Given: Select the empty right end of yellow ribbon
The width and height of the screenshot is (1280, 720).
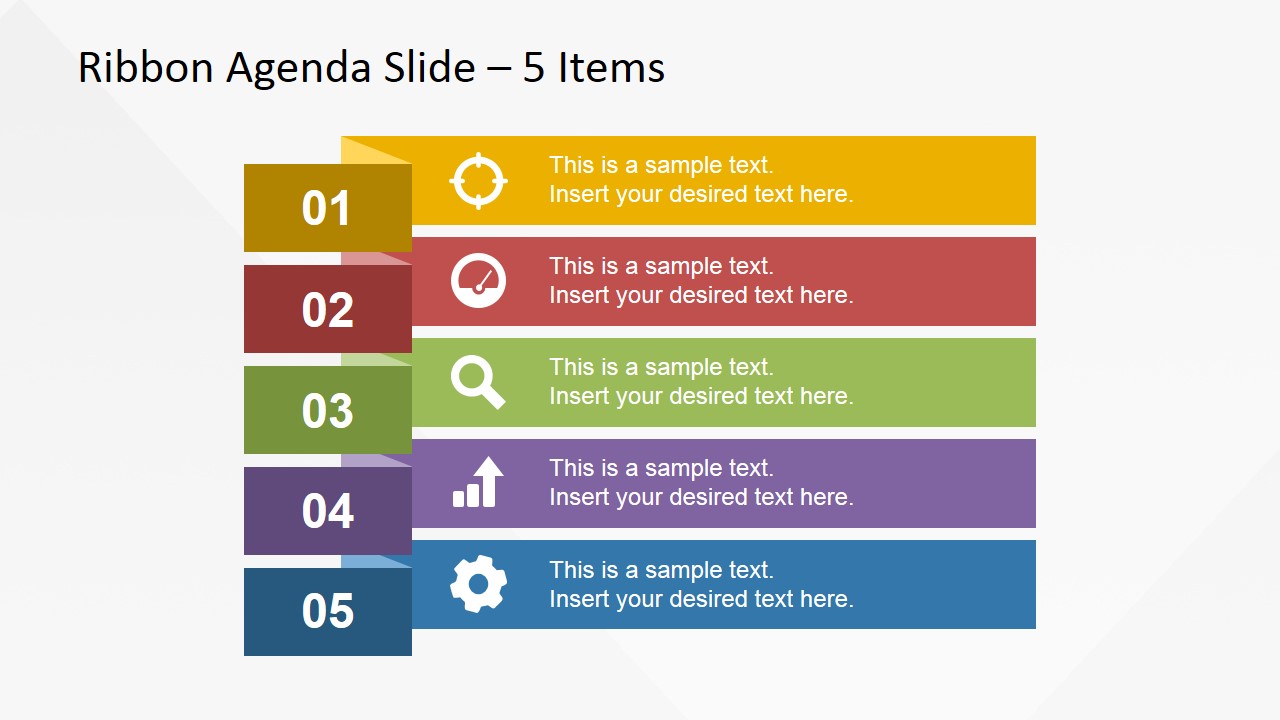Looking at the screenshot, I should pos(945,180).
